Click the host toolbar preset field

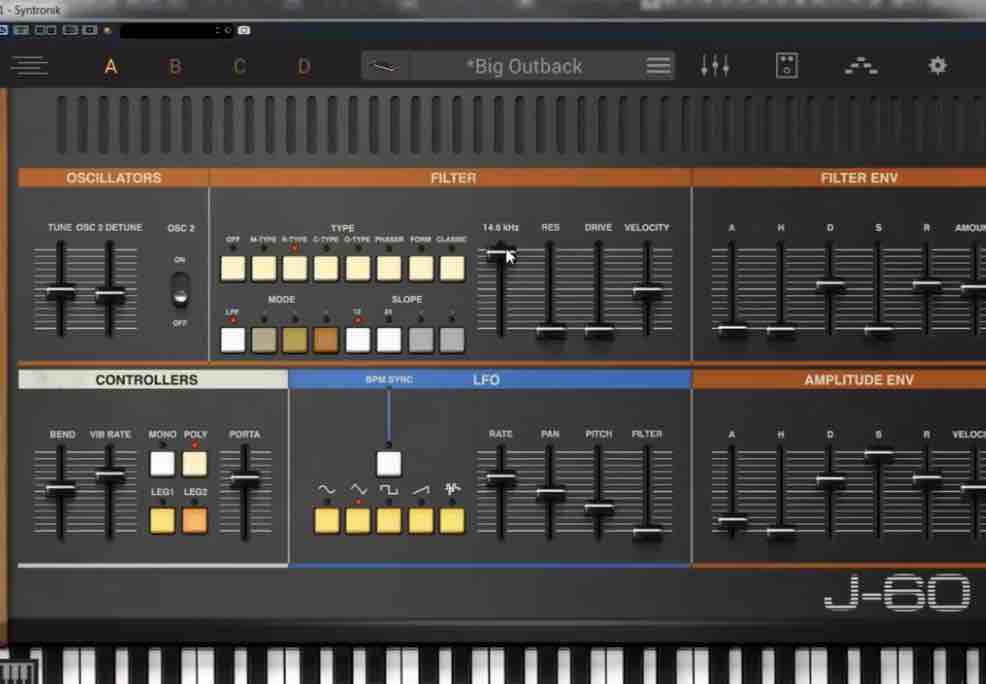tap(176, 30)
